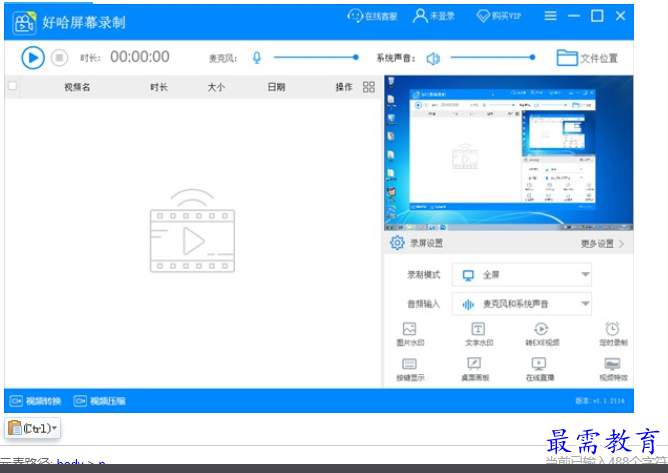Click the version number text in footer

click(x=600, y=401)
